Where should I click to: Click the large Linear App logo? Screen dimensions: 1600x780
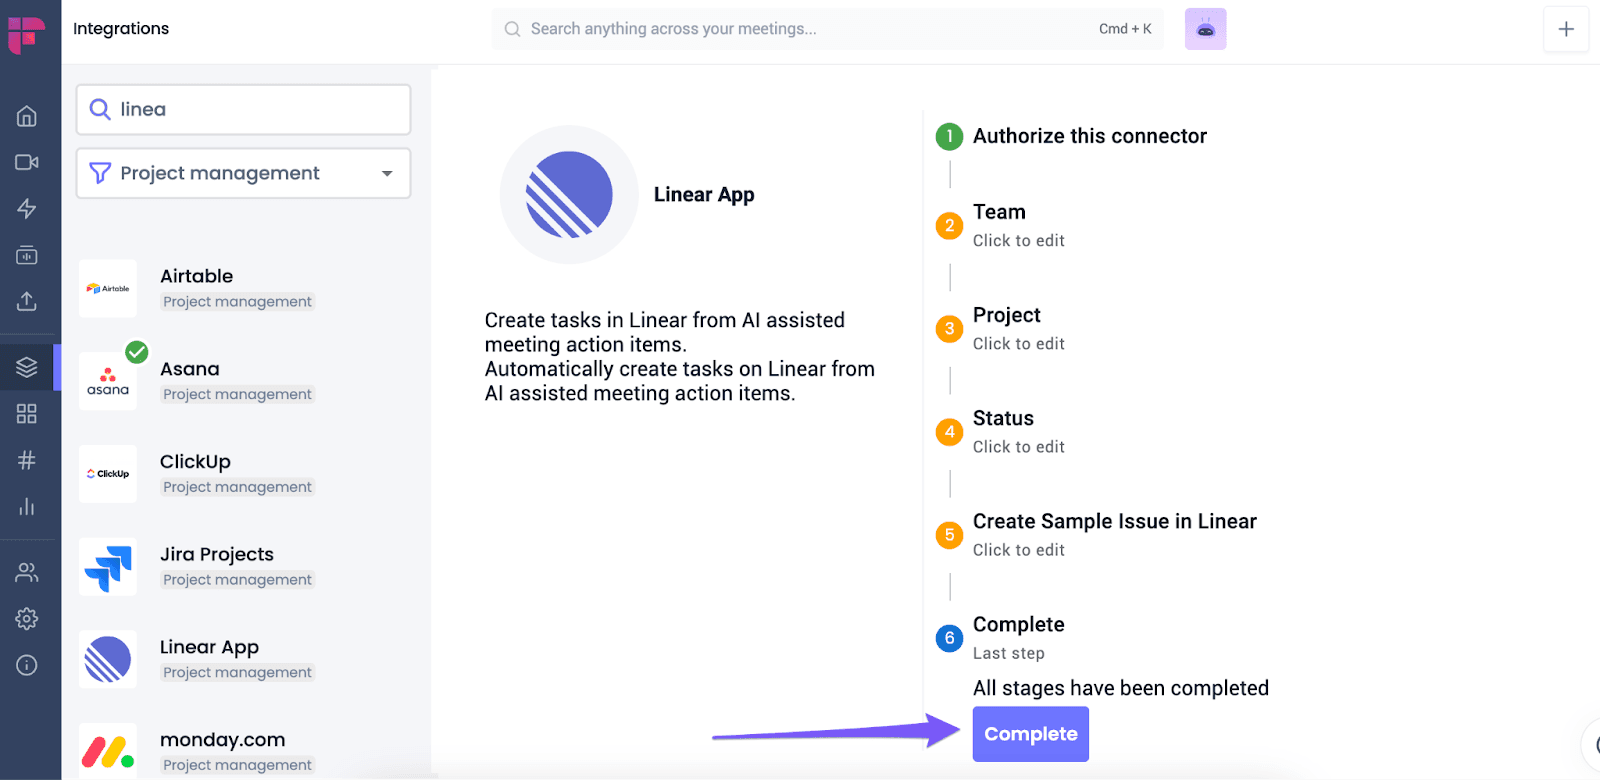click(x=569, y=194)
